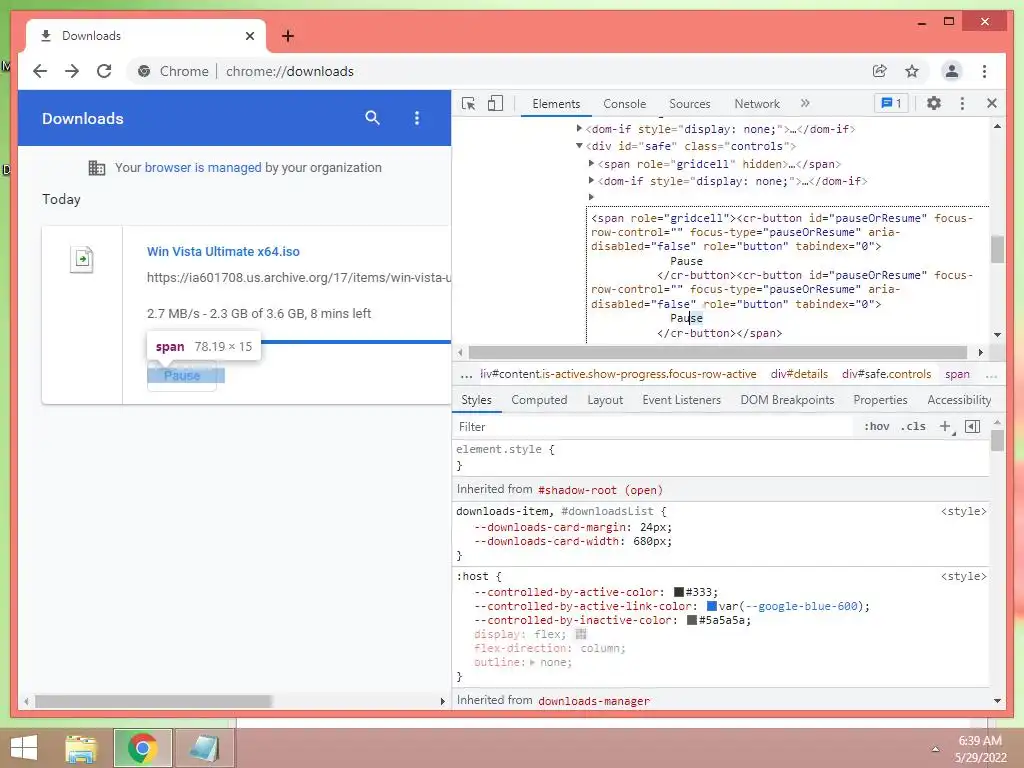Pause the Win Vista download

tap(182, 376)
